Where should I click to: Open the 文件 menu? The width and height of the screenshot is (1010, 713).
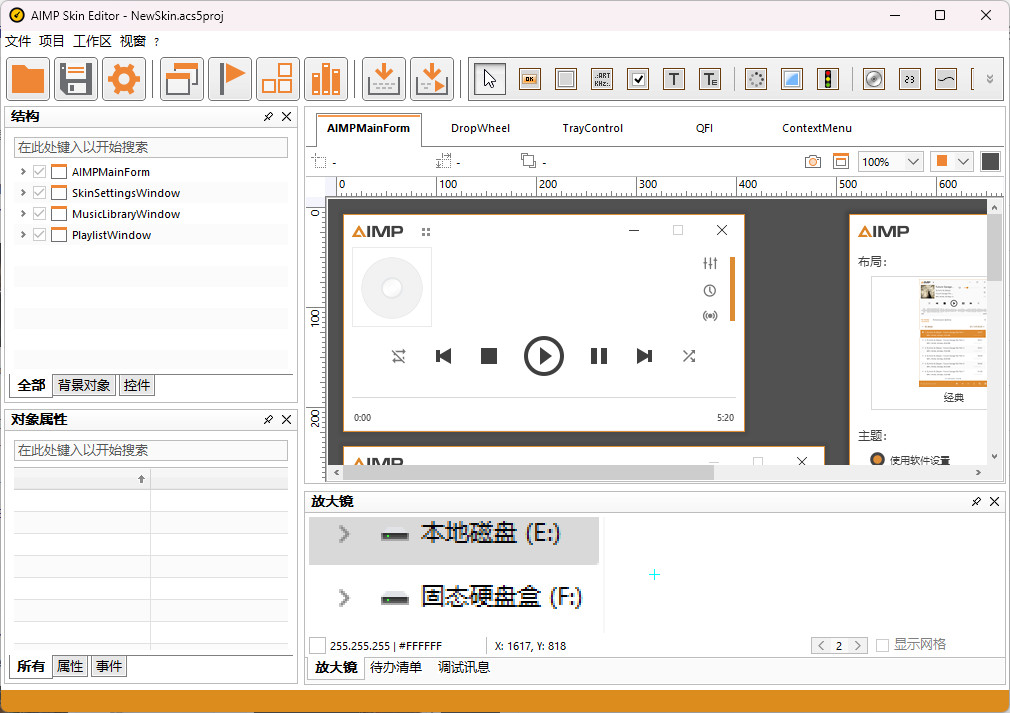tap(18, 41)
